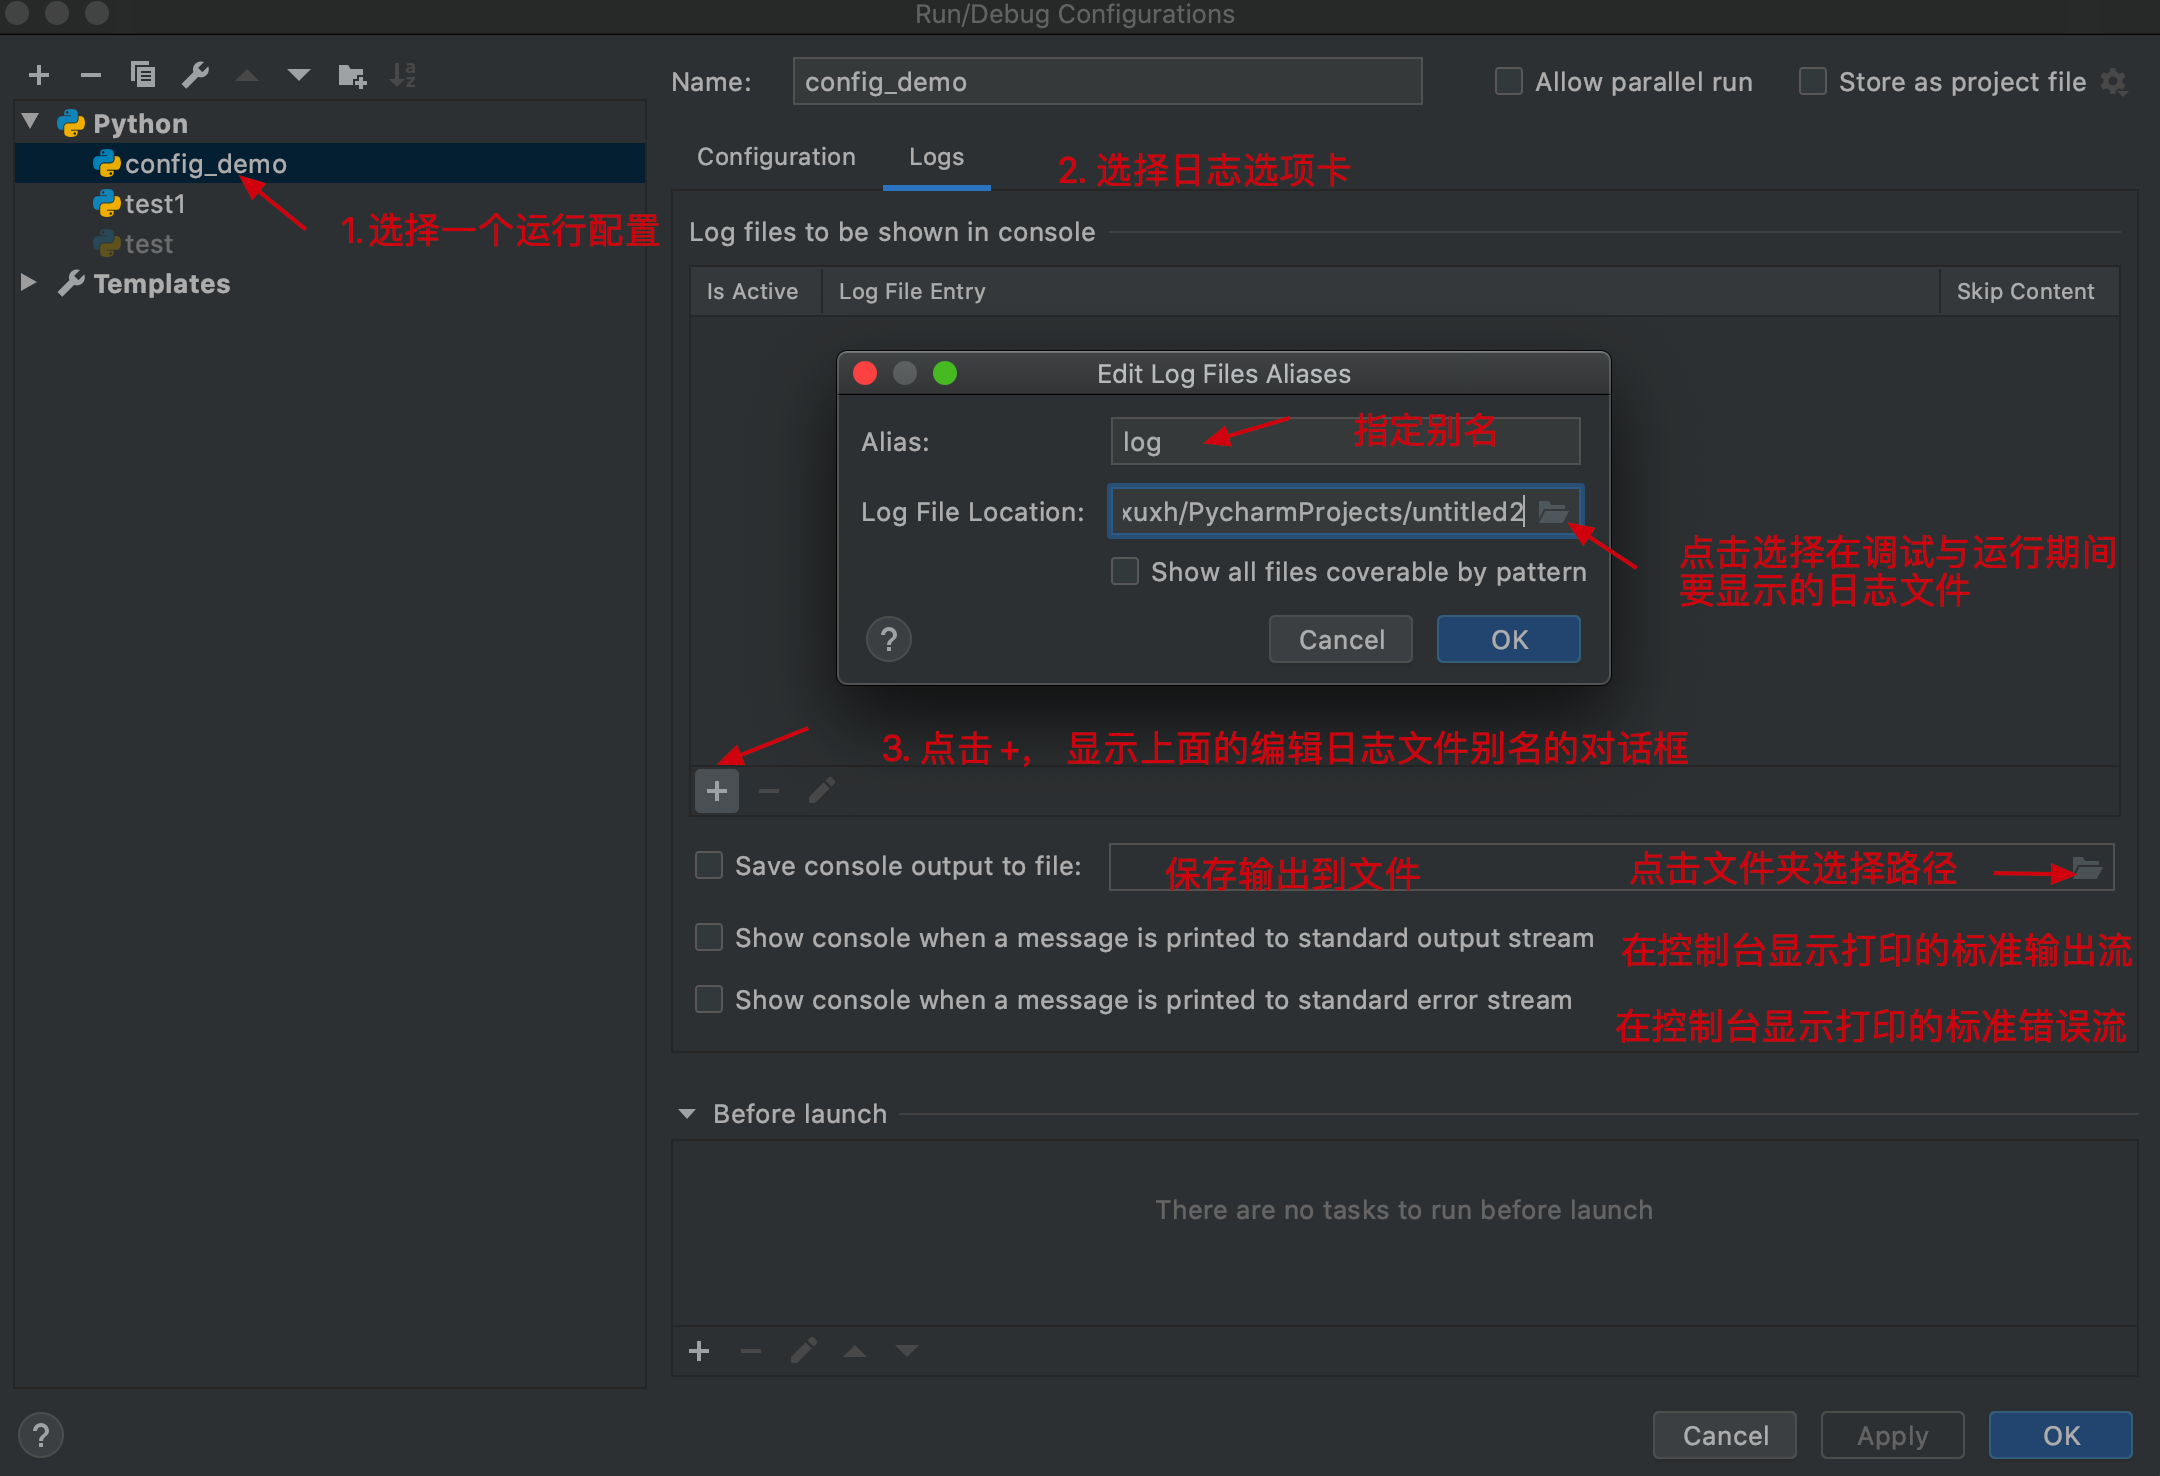Screen dimensions: 2160x1476
Task: Enable Store as project file
Action: (1813, 81)
